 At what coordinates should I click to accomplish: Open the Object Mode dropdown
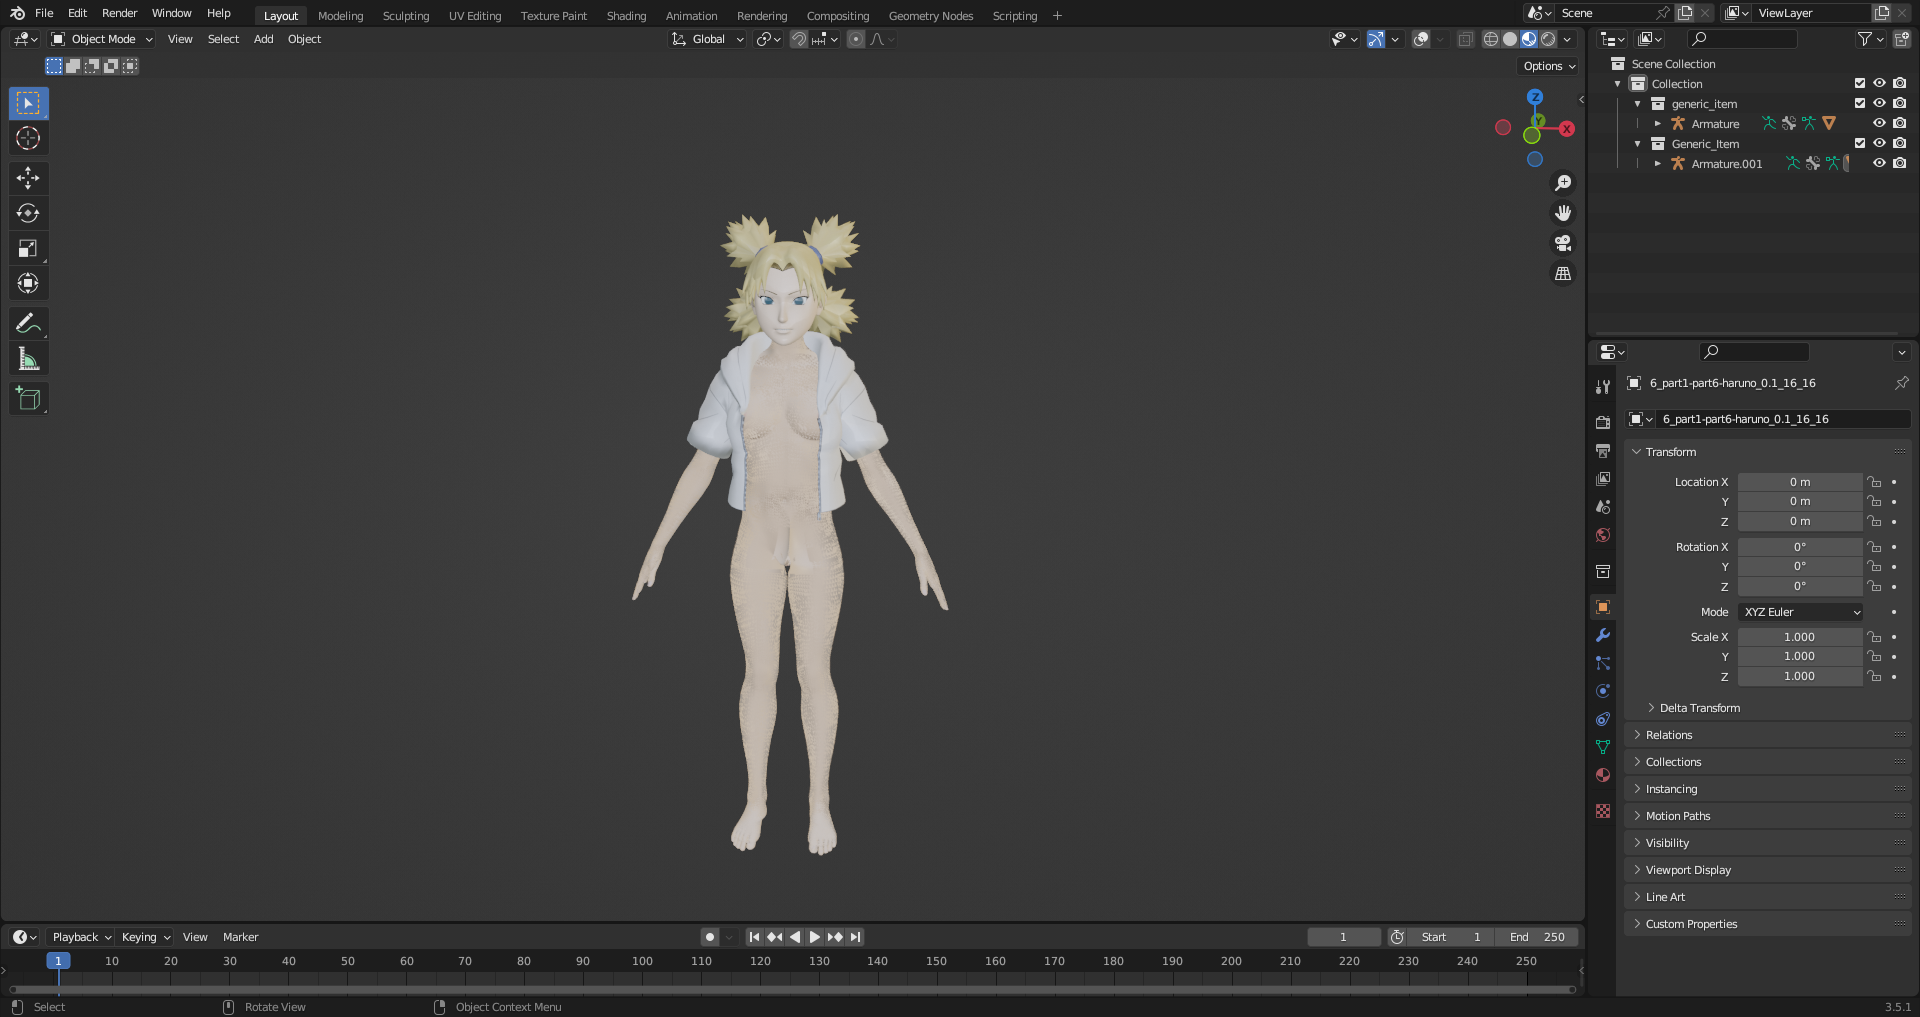click(102, 39)
